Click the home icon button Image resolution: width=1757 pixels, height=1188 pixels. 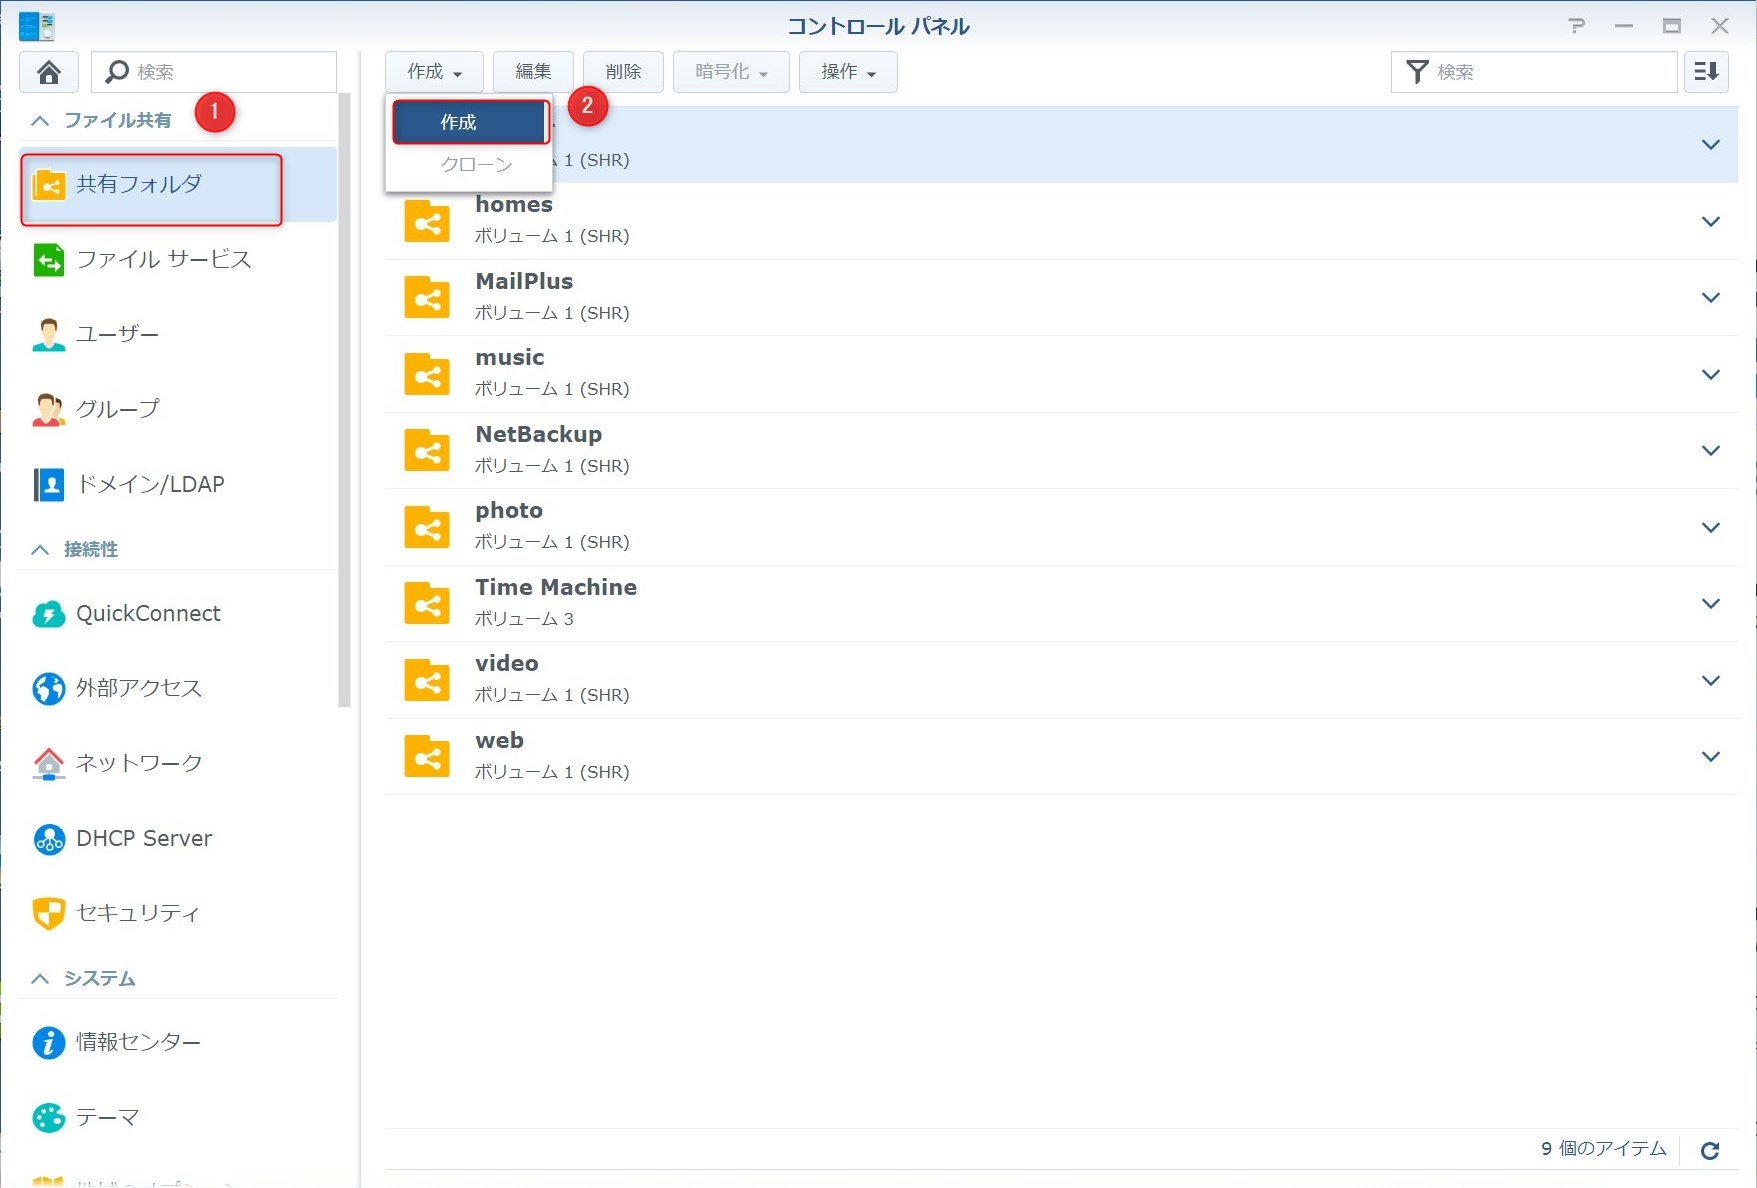coord(48,72)
